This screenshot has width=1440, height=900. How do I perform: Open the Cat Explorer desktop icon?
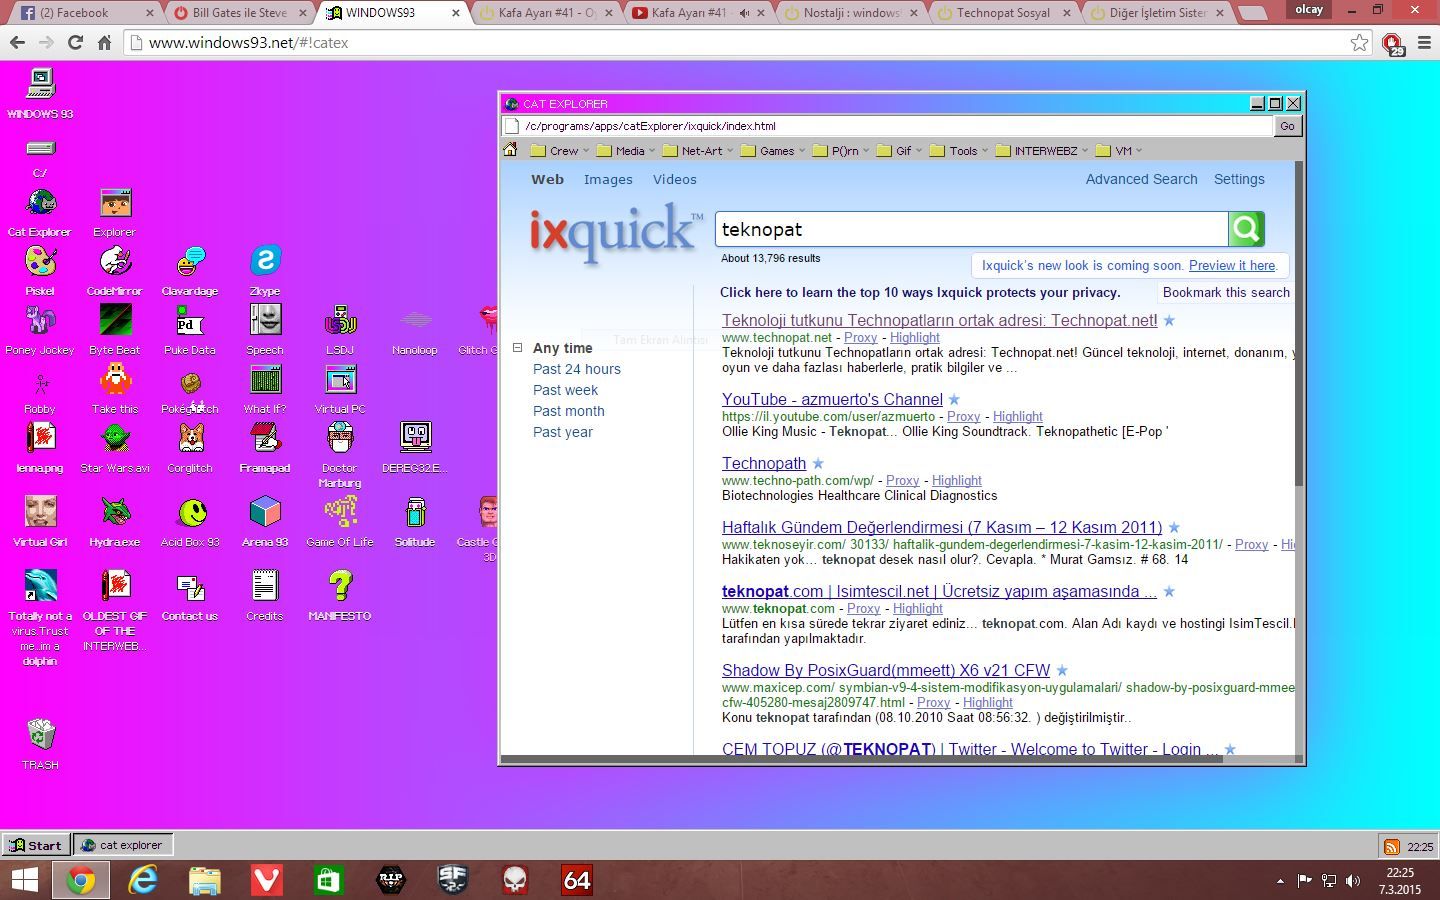[x=40, y=212]
